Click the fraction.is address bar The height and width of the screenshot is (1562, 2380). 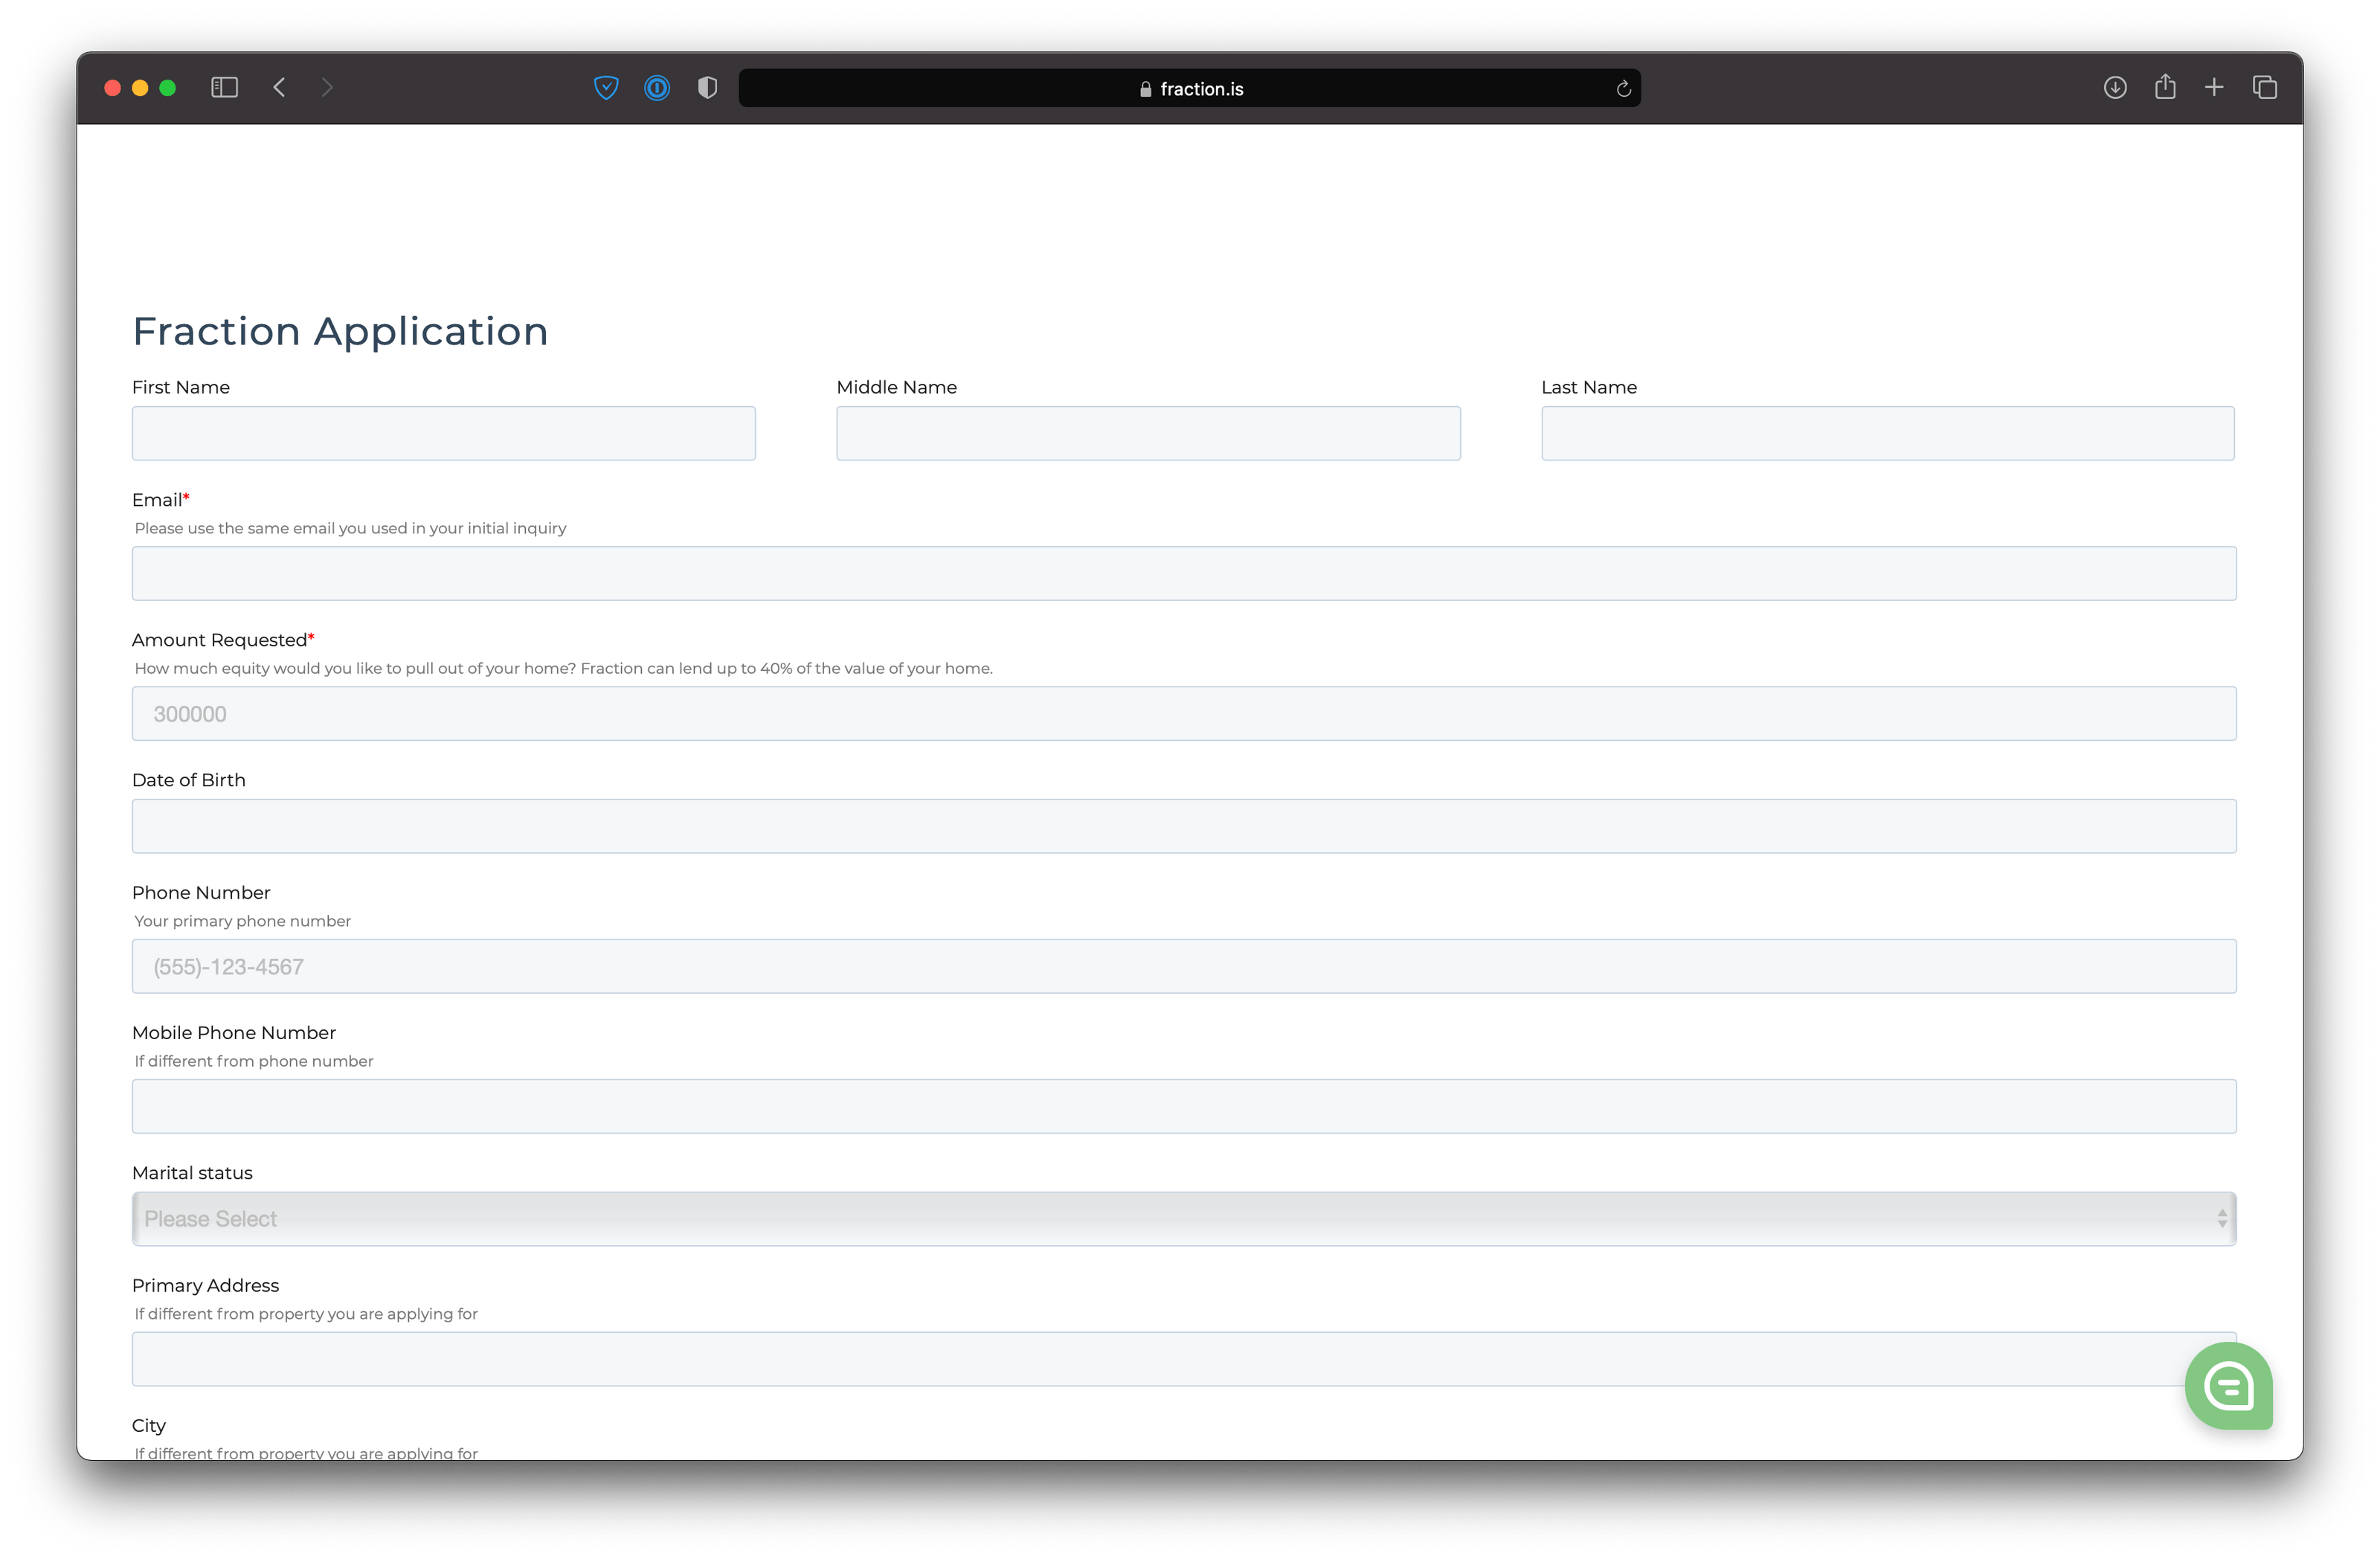(1189, 88)
